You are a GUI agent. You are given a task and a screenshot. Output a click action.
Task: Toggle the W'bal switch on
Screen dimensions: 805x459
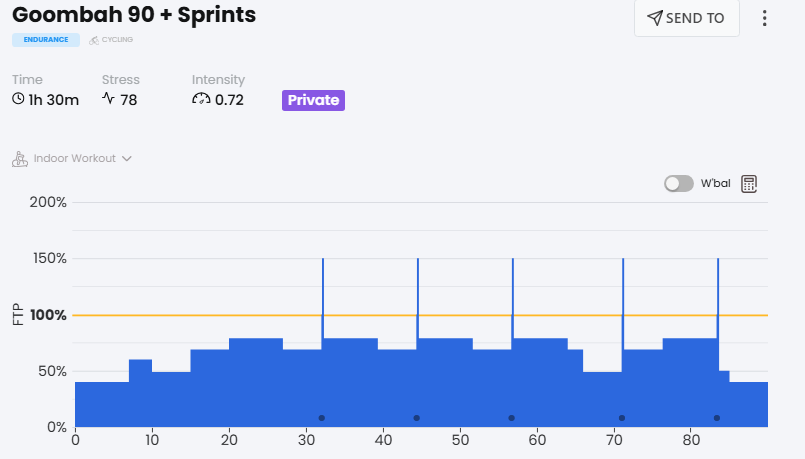coord(679,184)
